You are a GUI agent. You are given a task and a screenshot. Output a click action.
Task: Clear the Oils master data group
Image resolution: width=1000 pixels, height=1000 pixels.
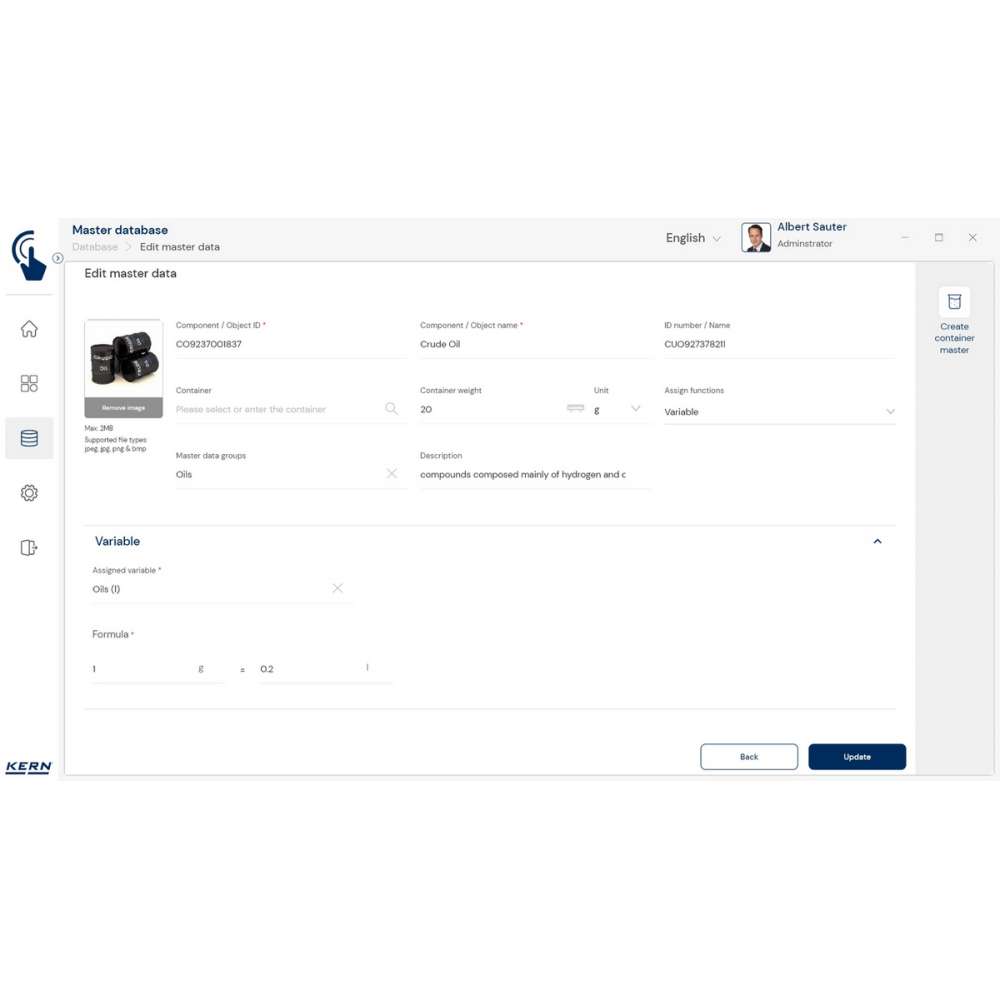click(391, 474)
